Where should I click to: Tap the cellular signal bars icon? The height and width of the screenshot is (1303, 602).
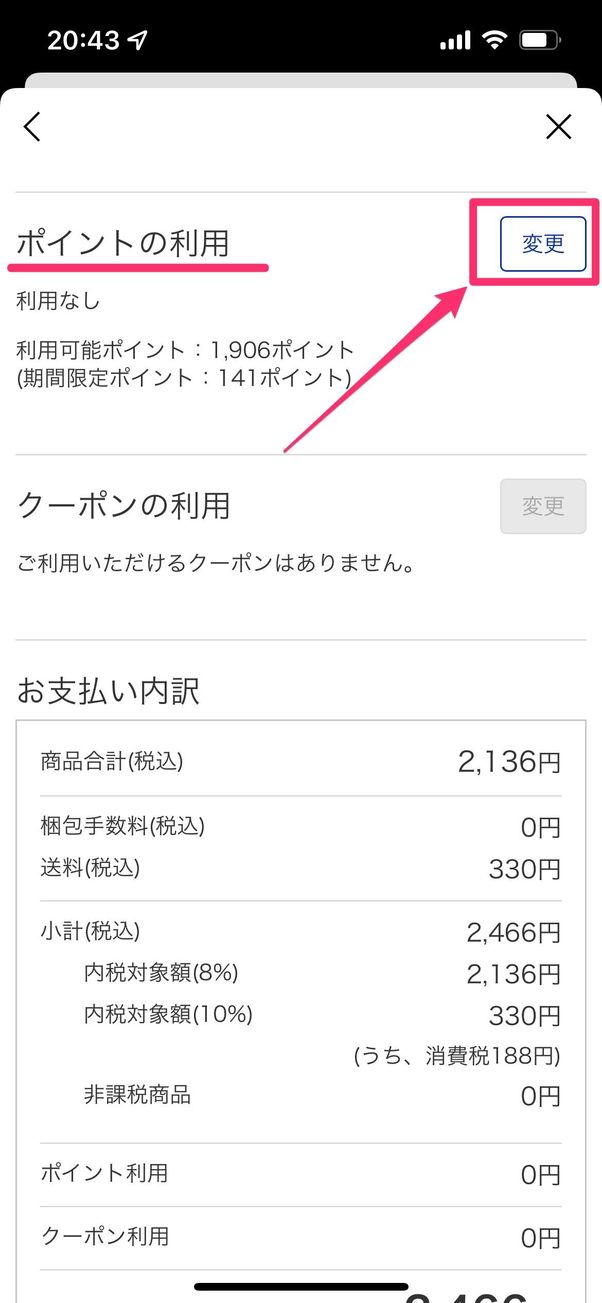[x=454, y=40]
